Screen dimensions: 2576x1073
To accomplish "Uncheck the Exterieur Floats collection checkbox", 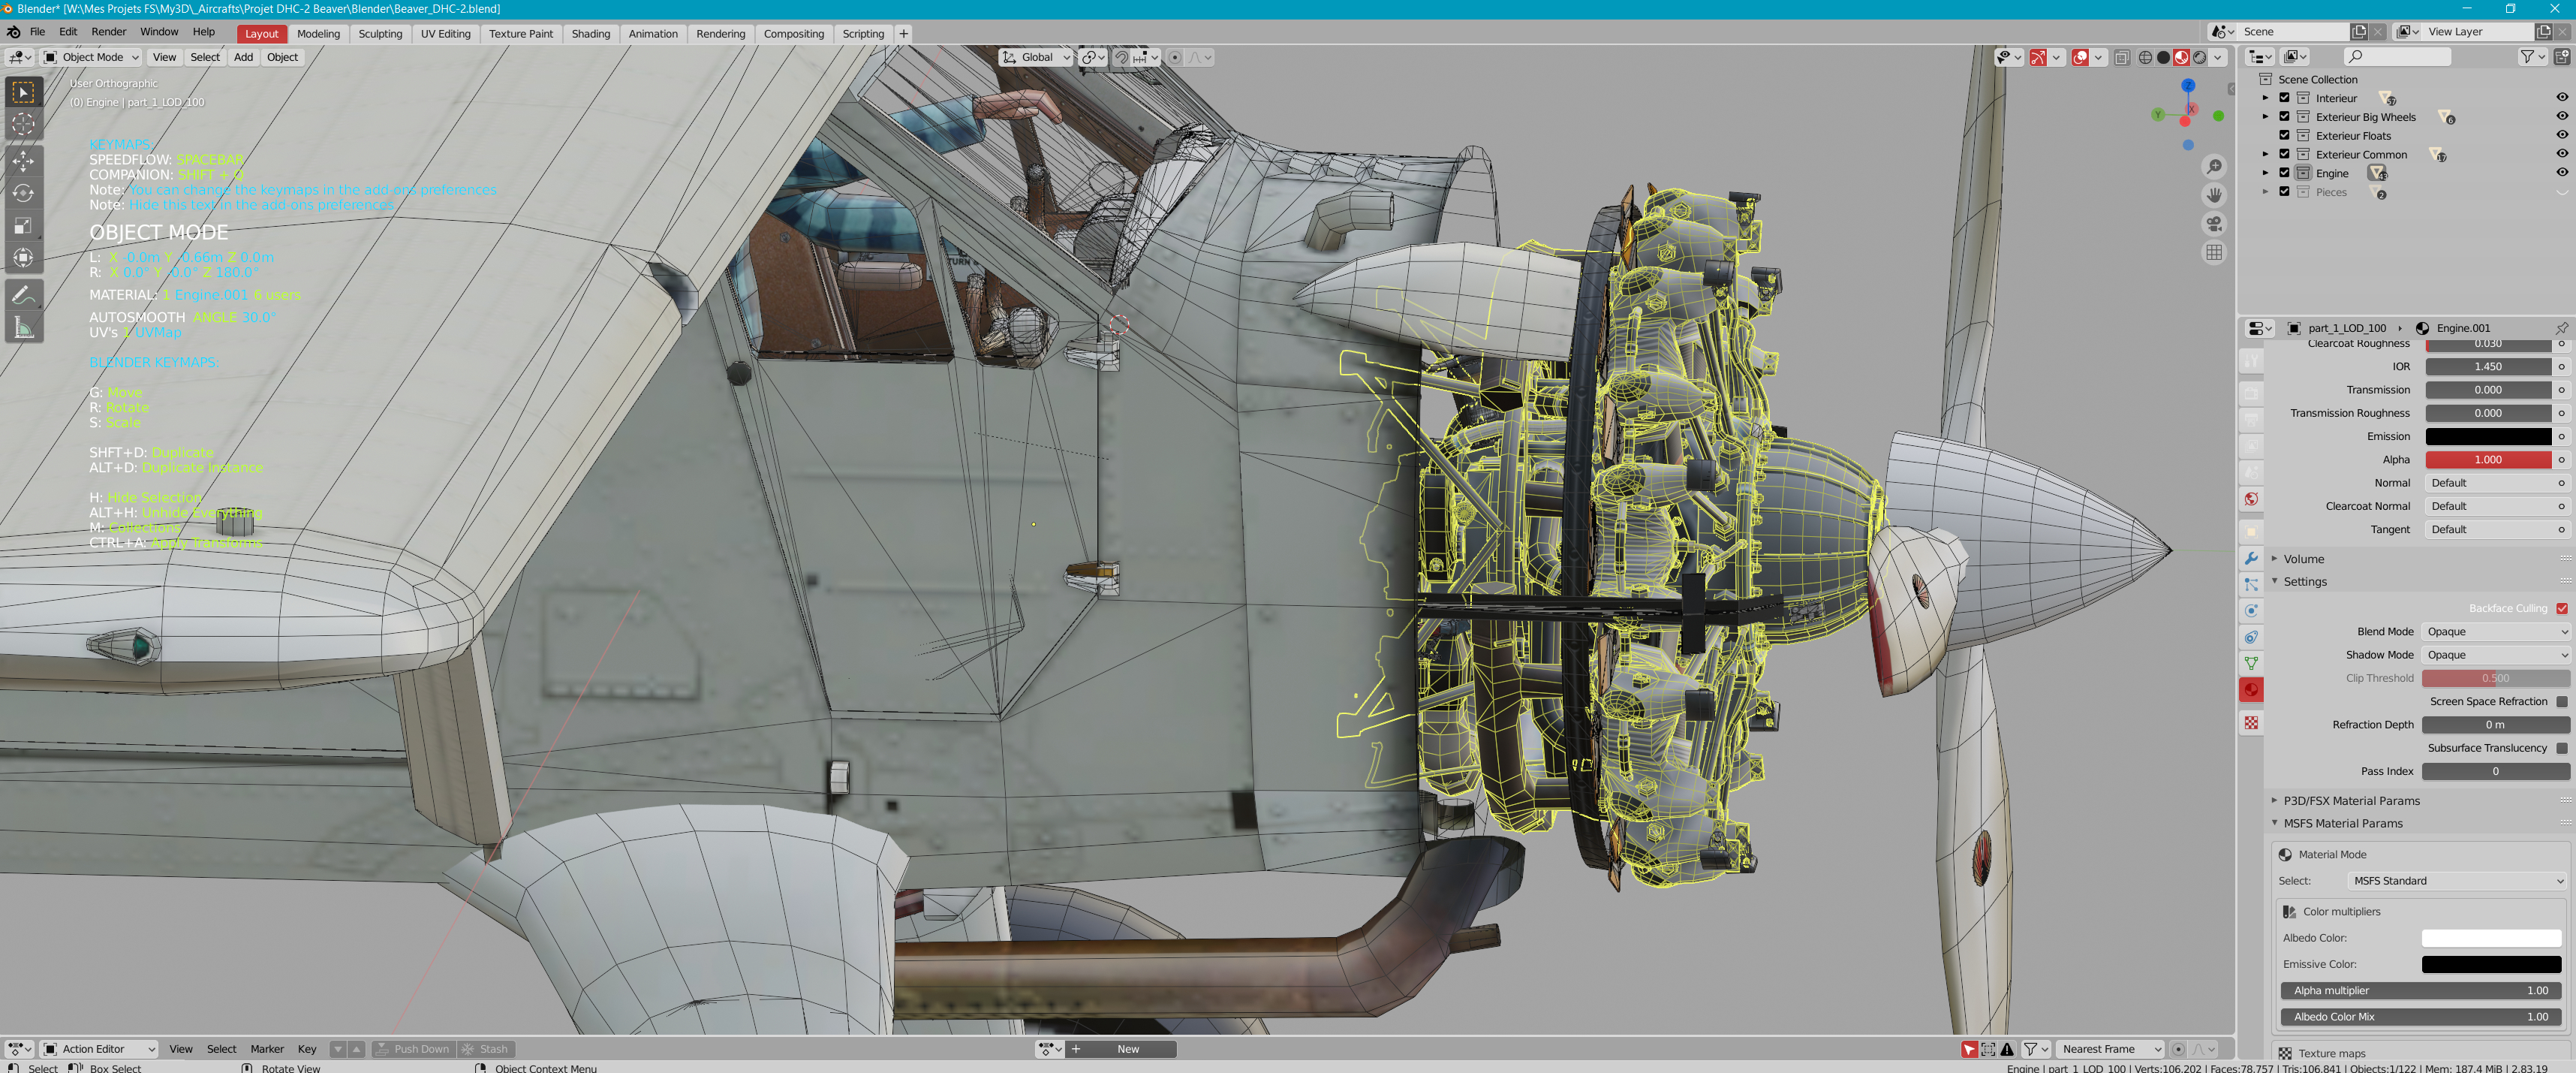I will pyautogui.click(x=2284, y=135).
